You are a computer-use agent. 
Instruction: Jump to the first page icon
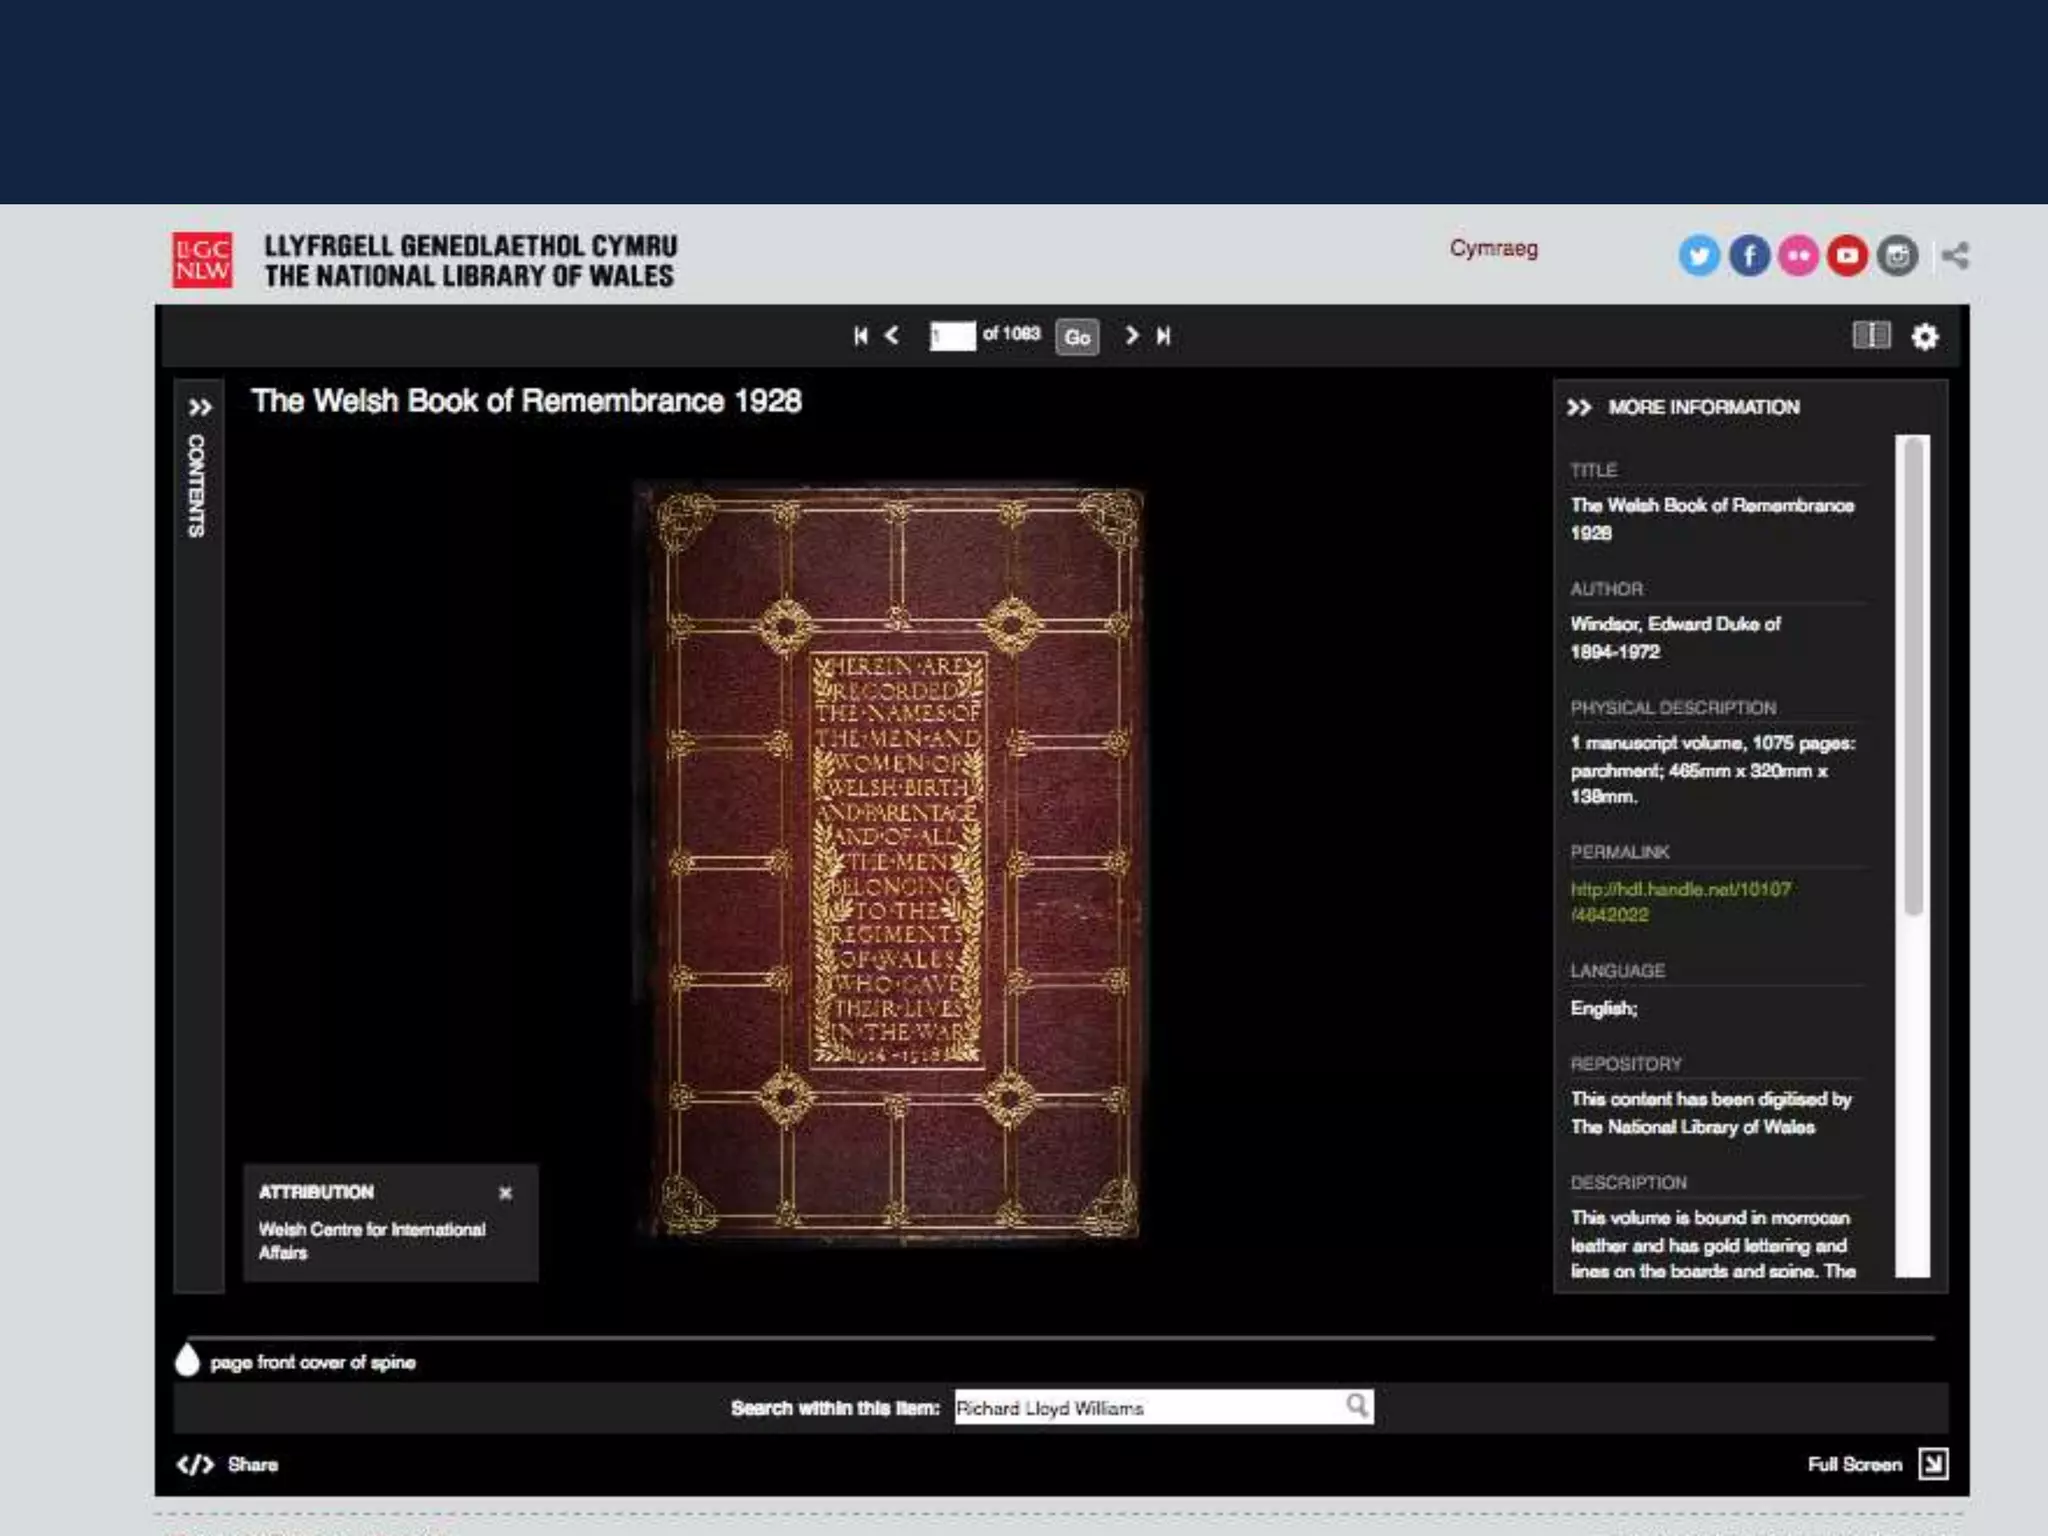point(860,336)
